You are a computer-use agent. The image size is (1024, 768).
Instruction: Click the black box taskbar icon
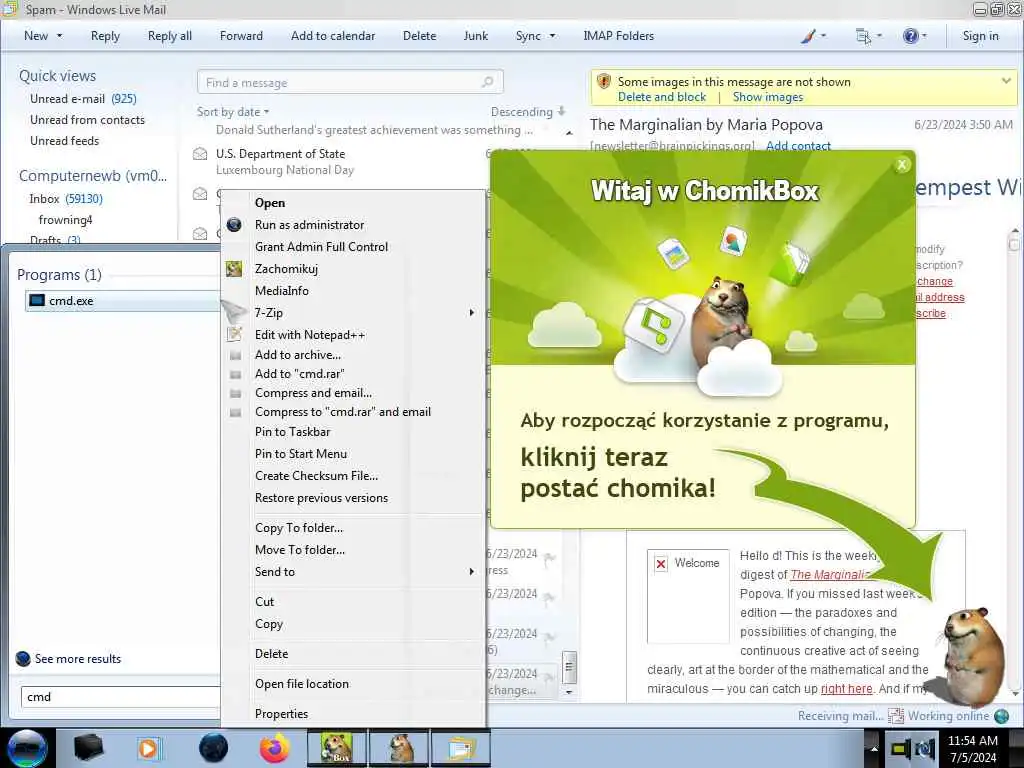pyautogui.click(x=88, y=748)
